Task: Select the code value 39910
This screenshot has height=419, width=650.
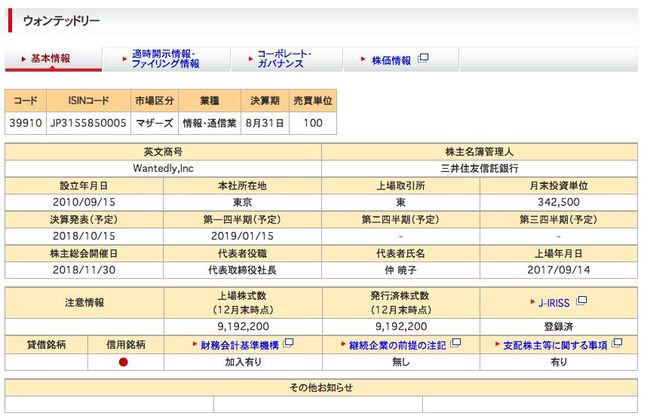Action: click(x=26, y=123)
